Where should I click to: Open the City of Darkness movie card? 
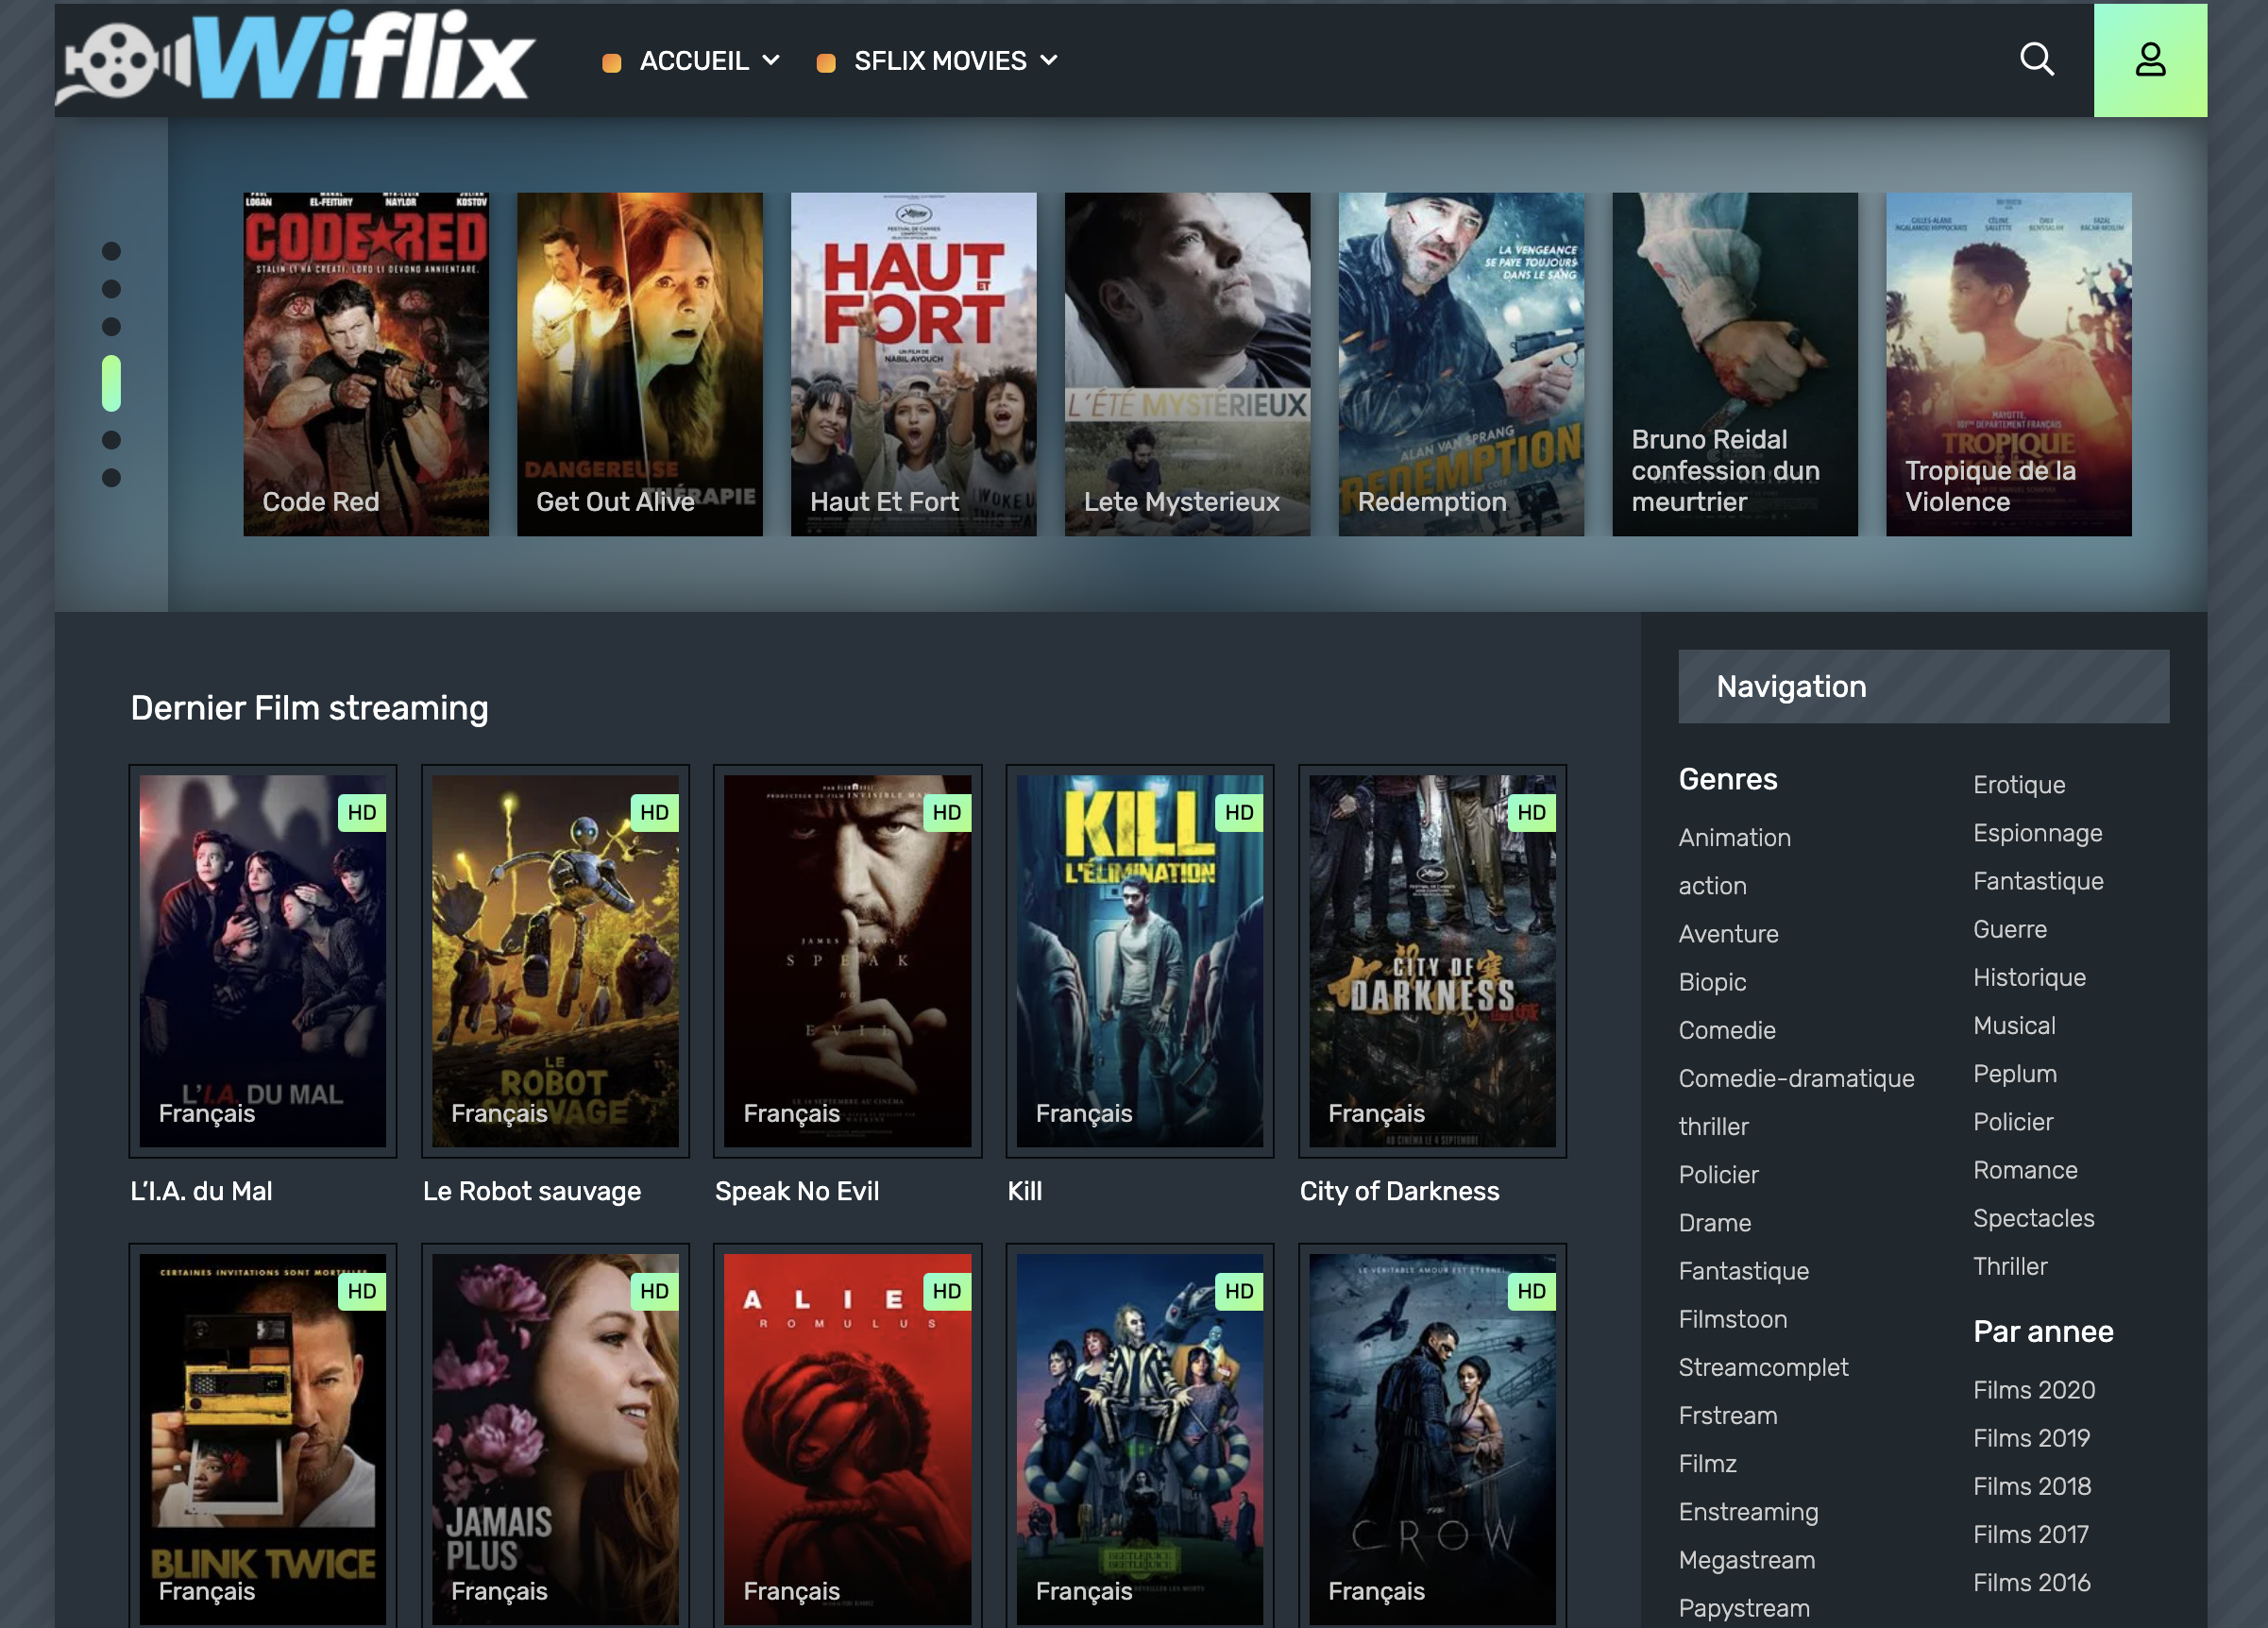(1433, 961)
